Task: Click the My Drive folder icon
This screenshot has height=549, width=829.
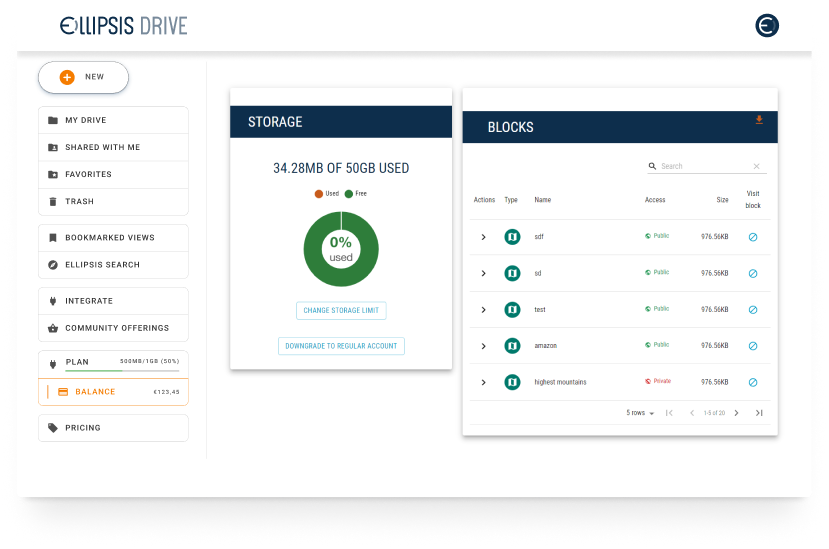Action: click(53, 120)
